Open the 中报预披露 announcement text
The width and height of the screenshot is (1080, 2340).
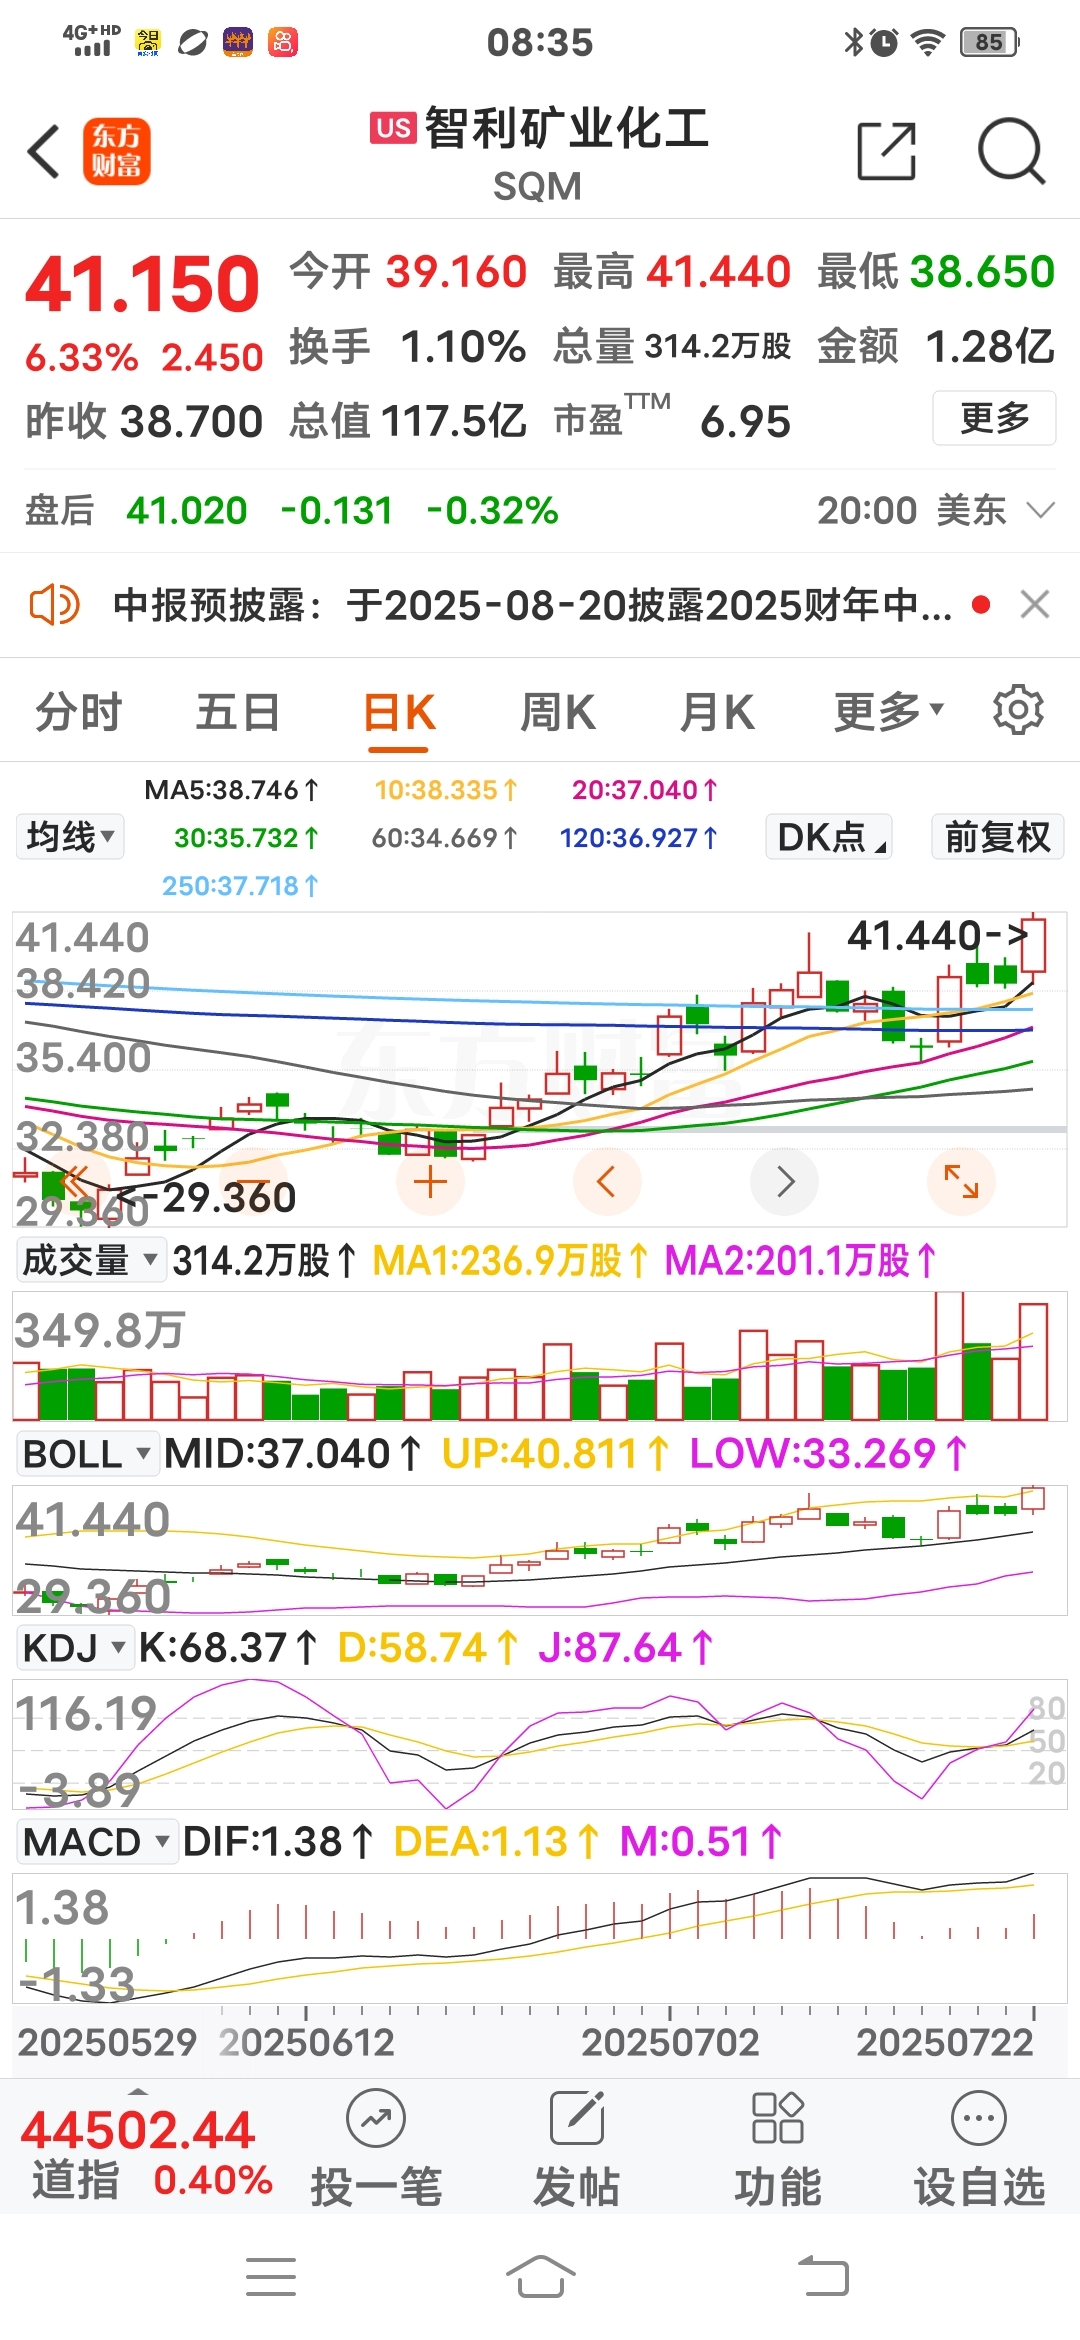pos(532,605)
